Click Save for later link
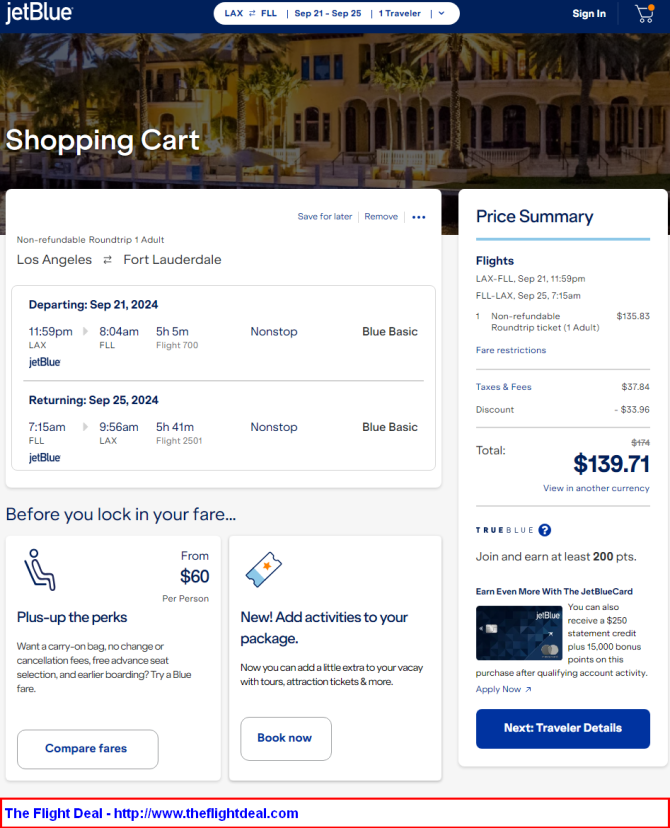Viewport: 670px width, 828px height. click(x=325, y=217)
